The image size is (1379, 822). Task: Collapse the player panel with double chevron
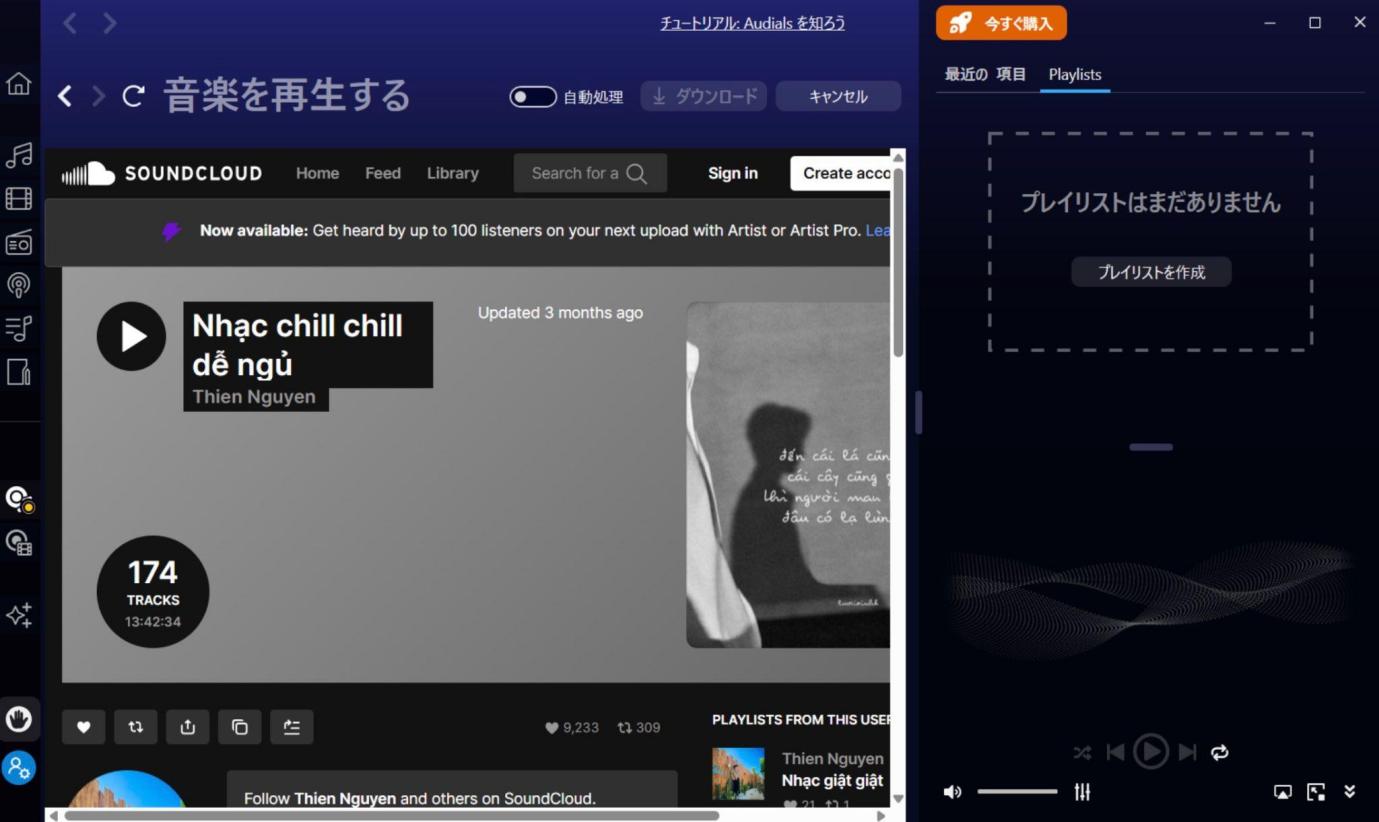(x=1349, y=792)
